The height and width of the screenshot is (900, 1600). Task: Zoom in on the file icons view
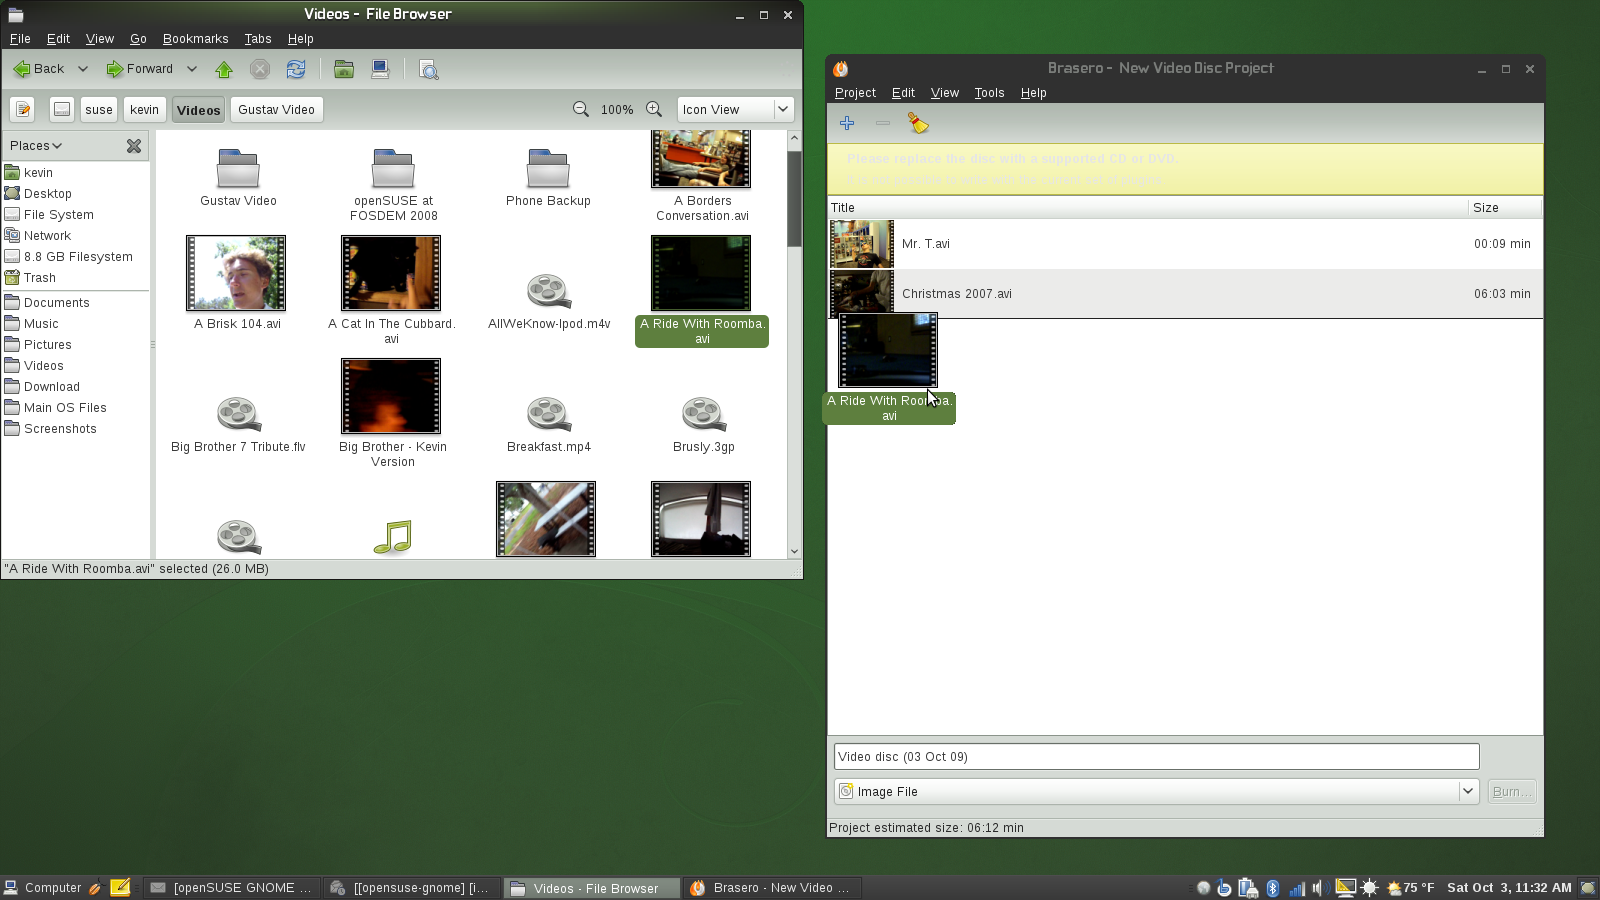click(654, 109)
